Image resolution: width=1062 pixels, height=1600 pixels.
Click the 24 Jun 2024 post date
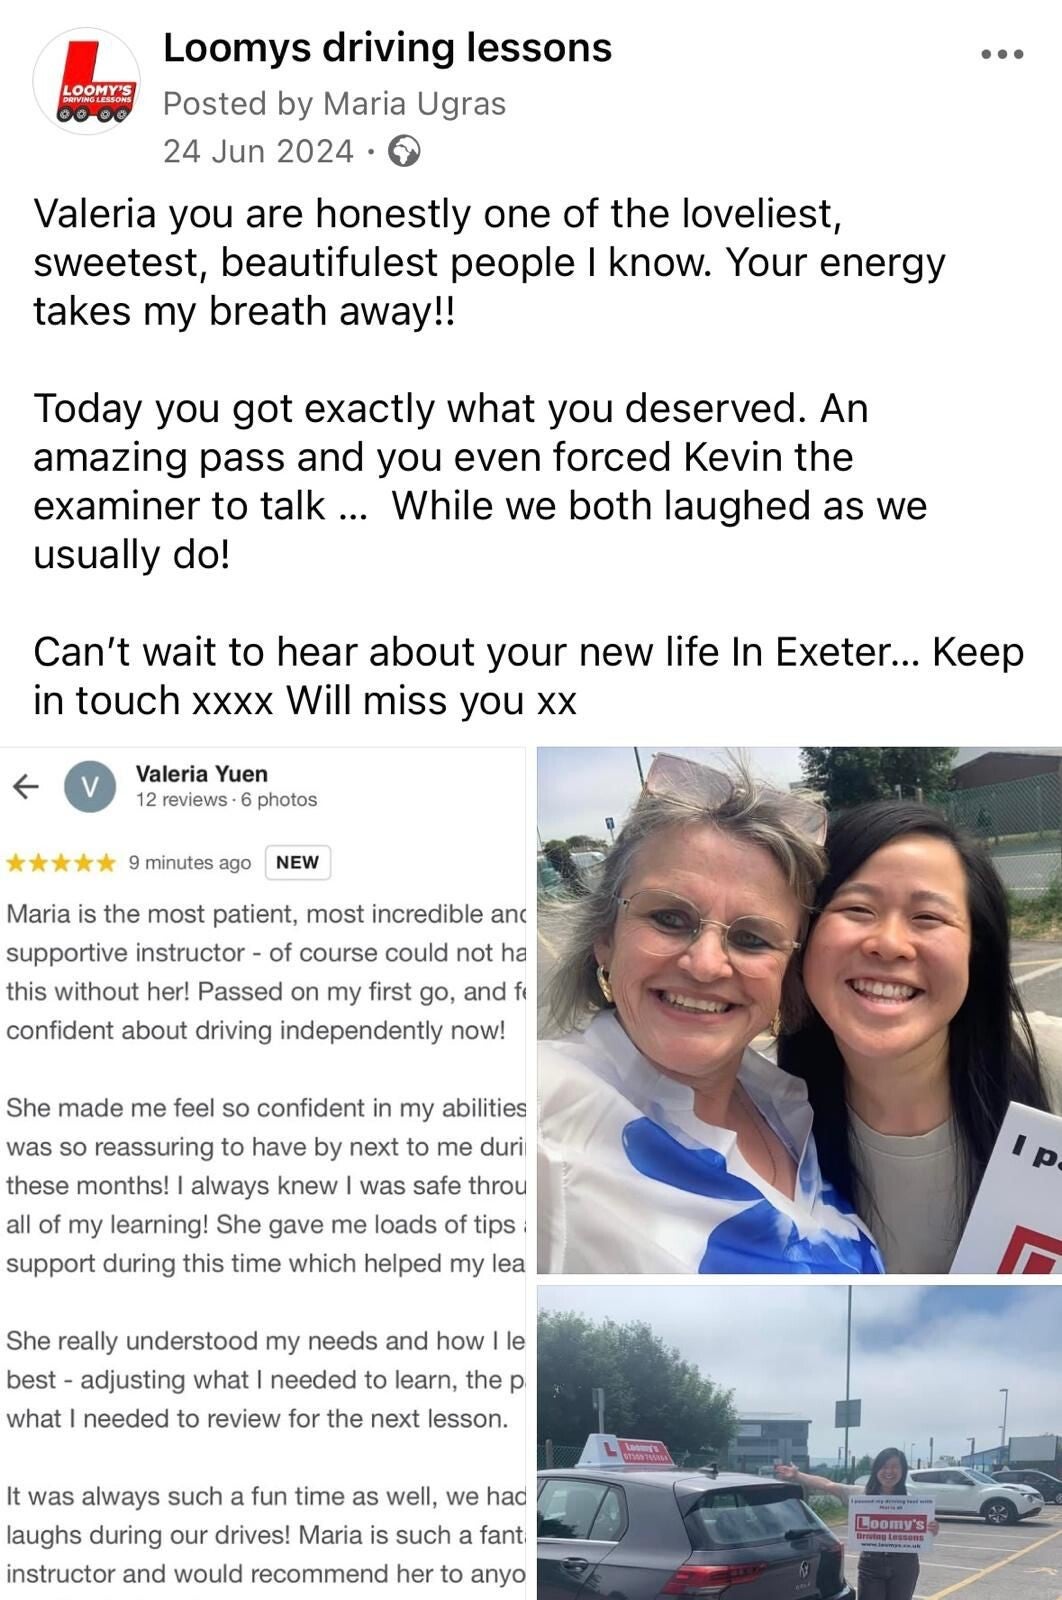click(x=258, y=151)
